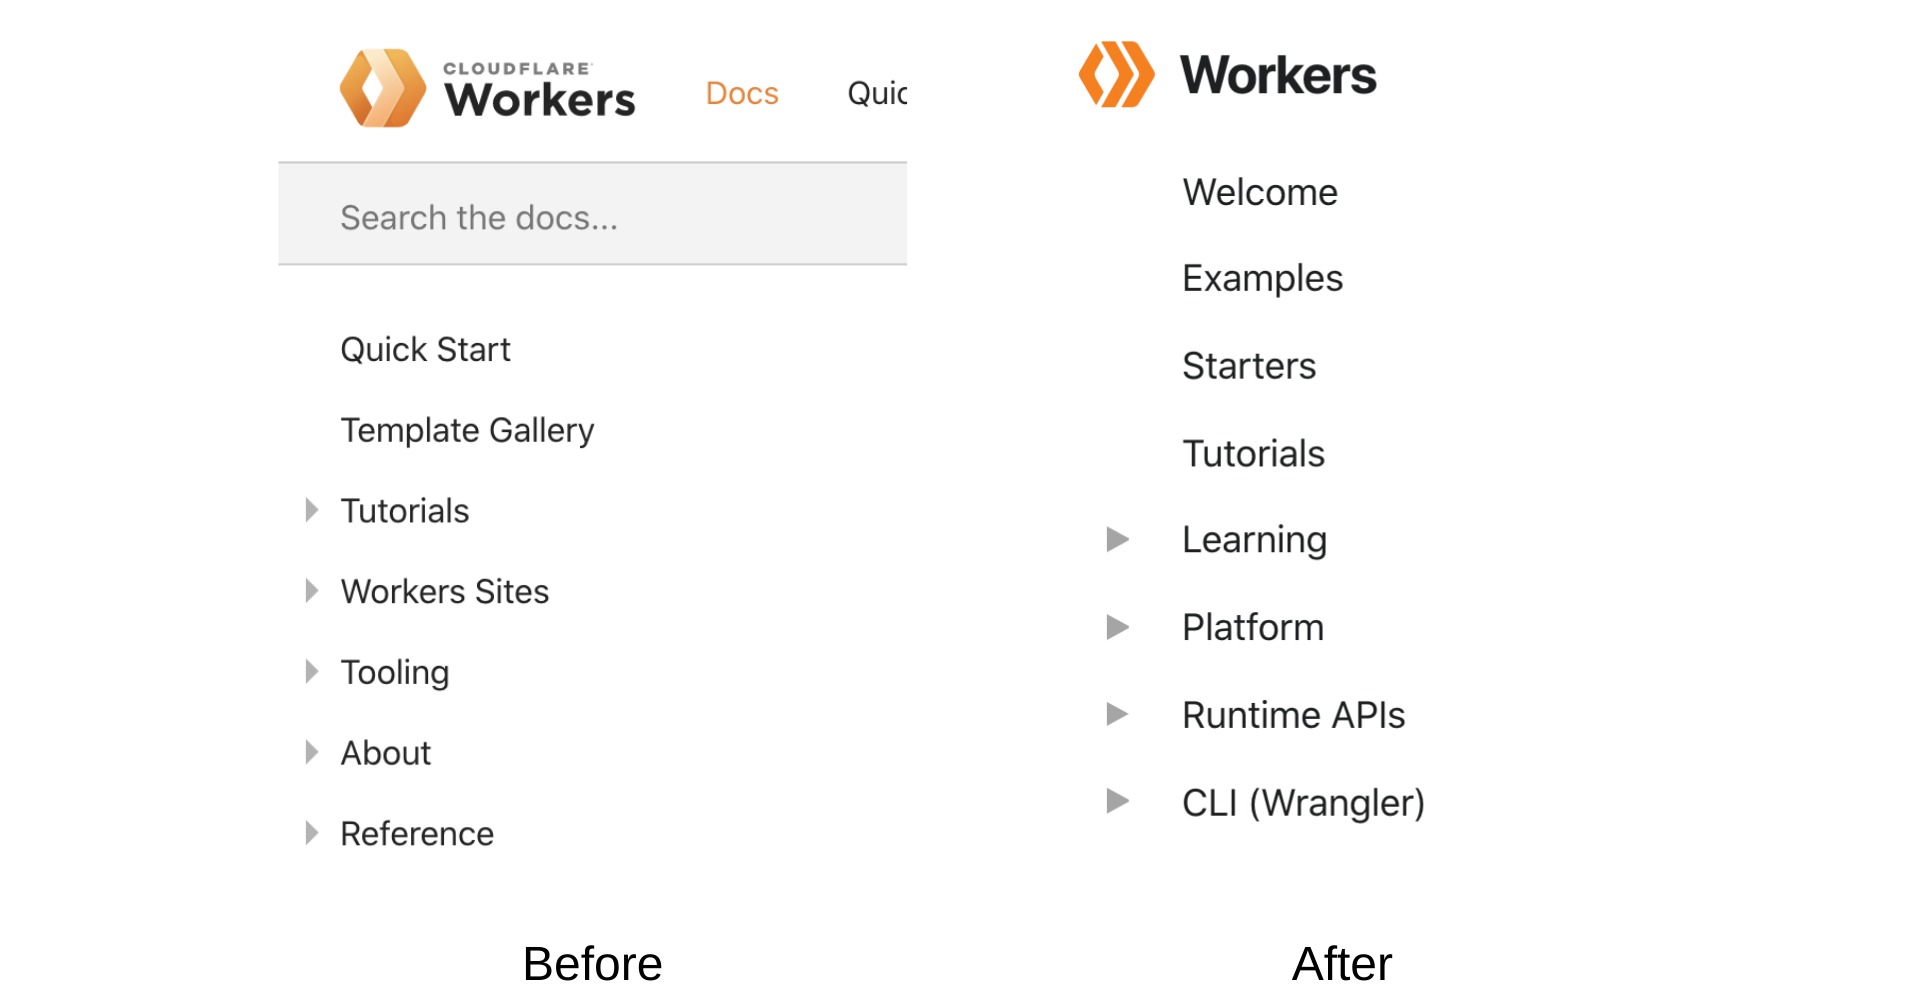Expand the Reference section arrow
1920x1008 pixels.
[x=312, y=833]
